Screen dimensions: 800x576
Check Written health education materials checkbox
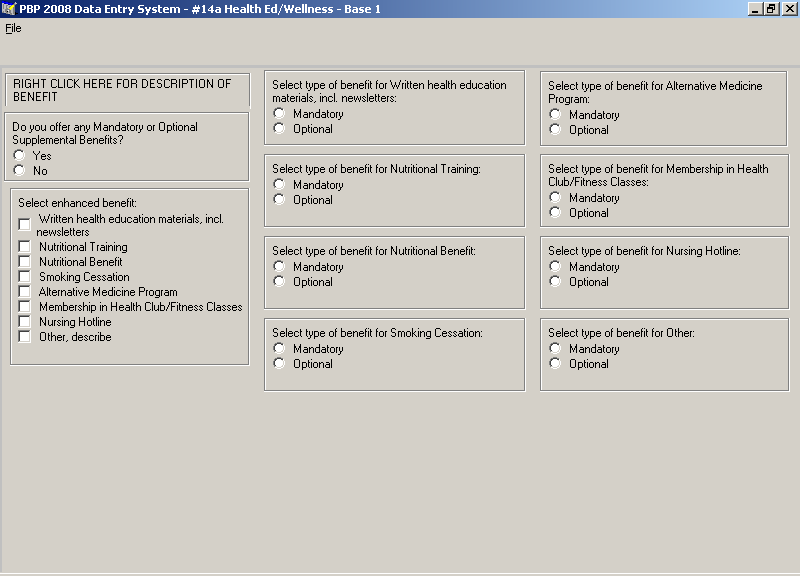click(24, 224)
